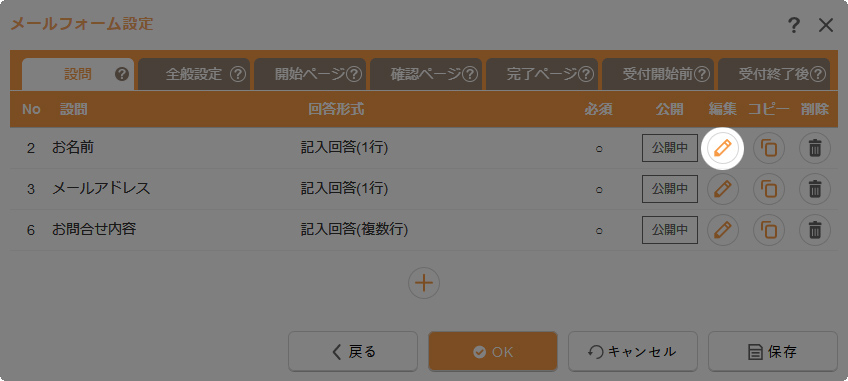Viewport: 848px width, 381px height.
Task: Click the キャンセル button
Action: pyautogui.click(x=633, y=352)
